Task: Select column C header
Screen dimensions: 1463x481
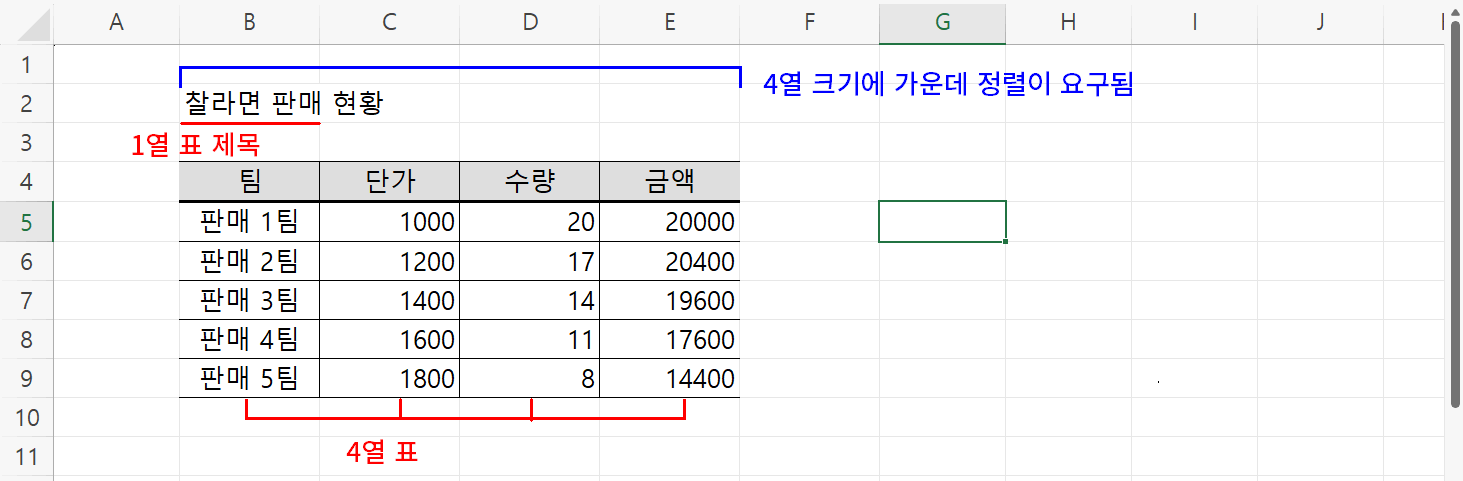Action: coord(389,22)
